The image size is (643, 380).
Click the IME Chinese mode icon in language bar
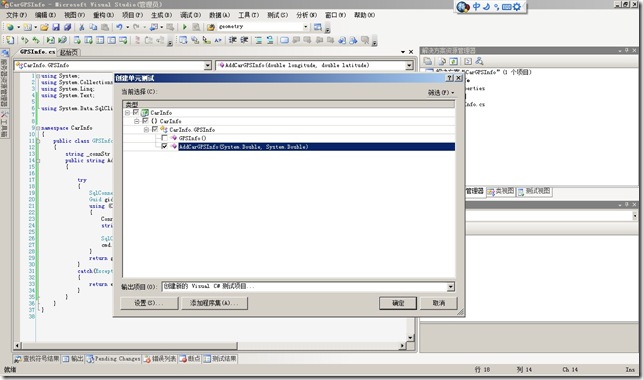476,7
